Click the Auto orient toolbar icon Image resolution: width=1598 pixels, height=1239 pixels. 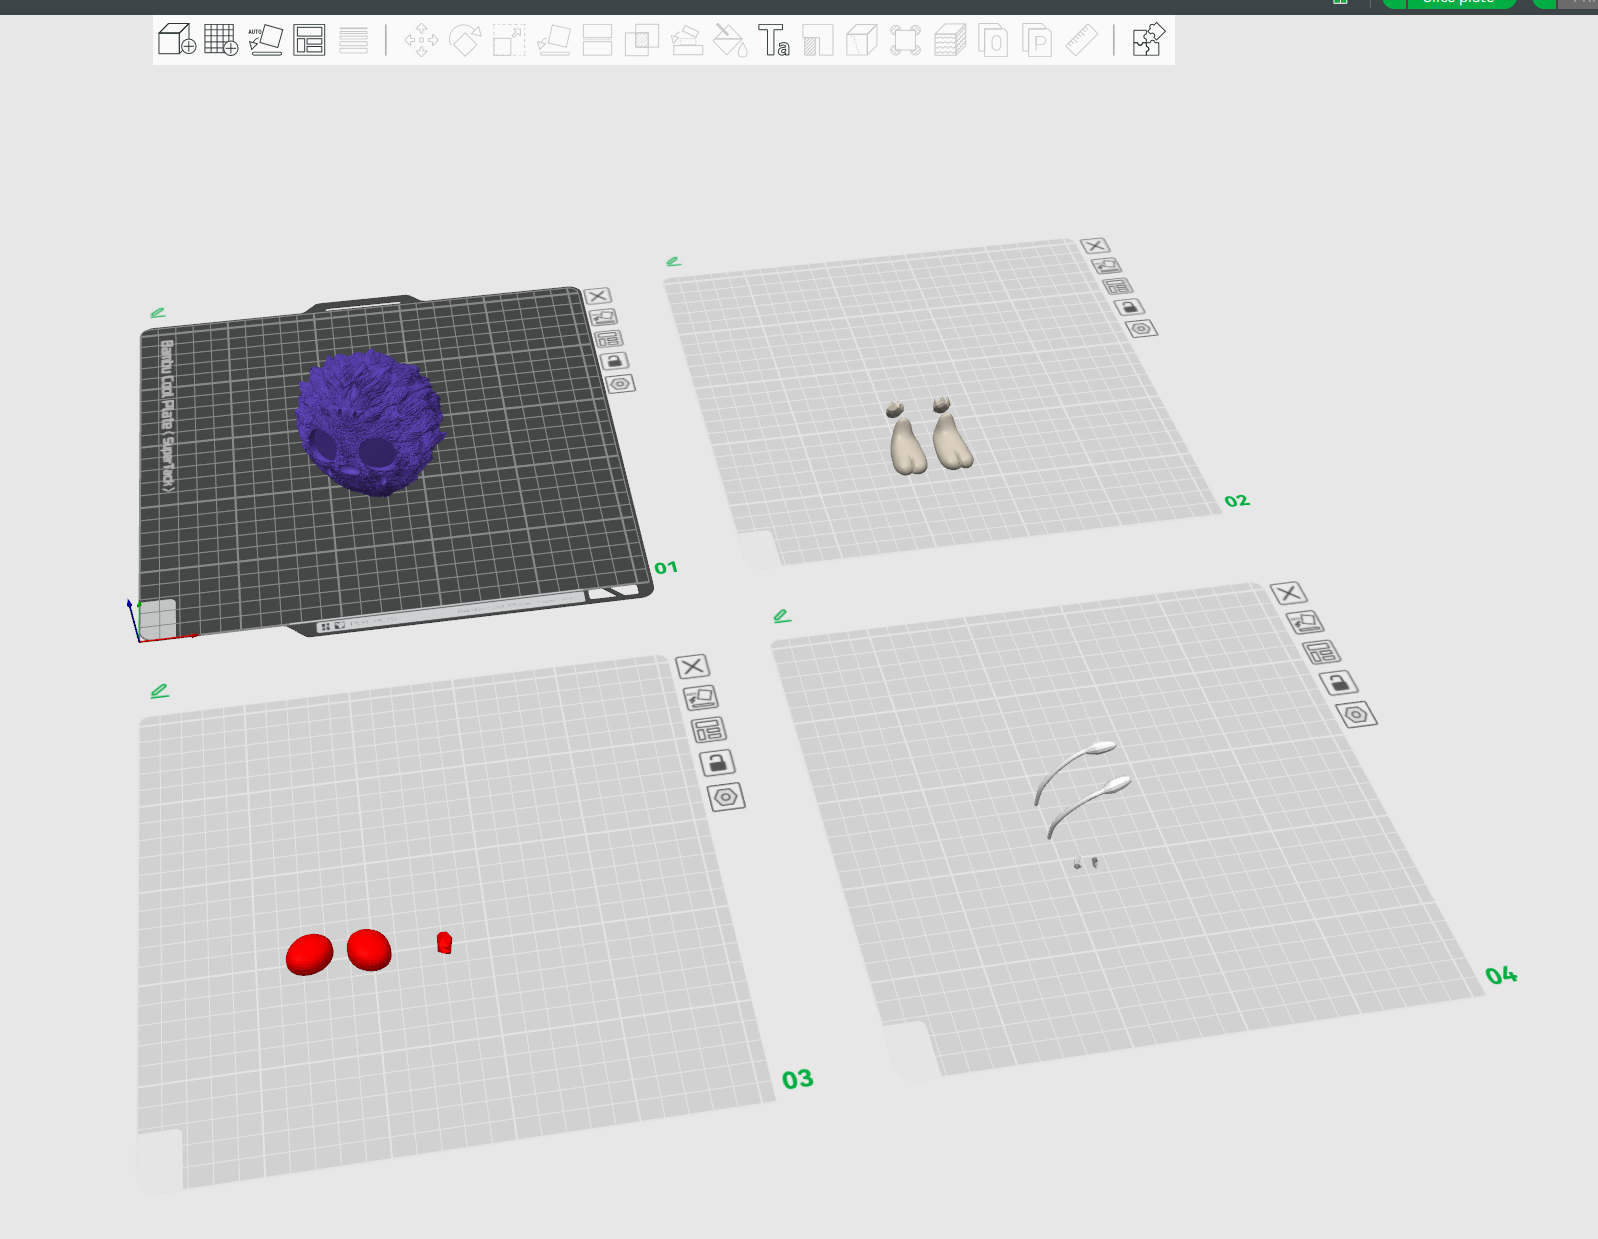point(265,40)
